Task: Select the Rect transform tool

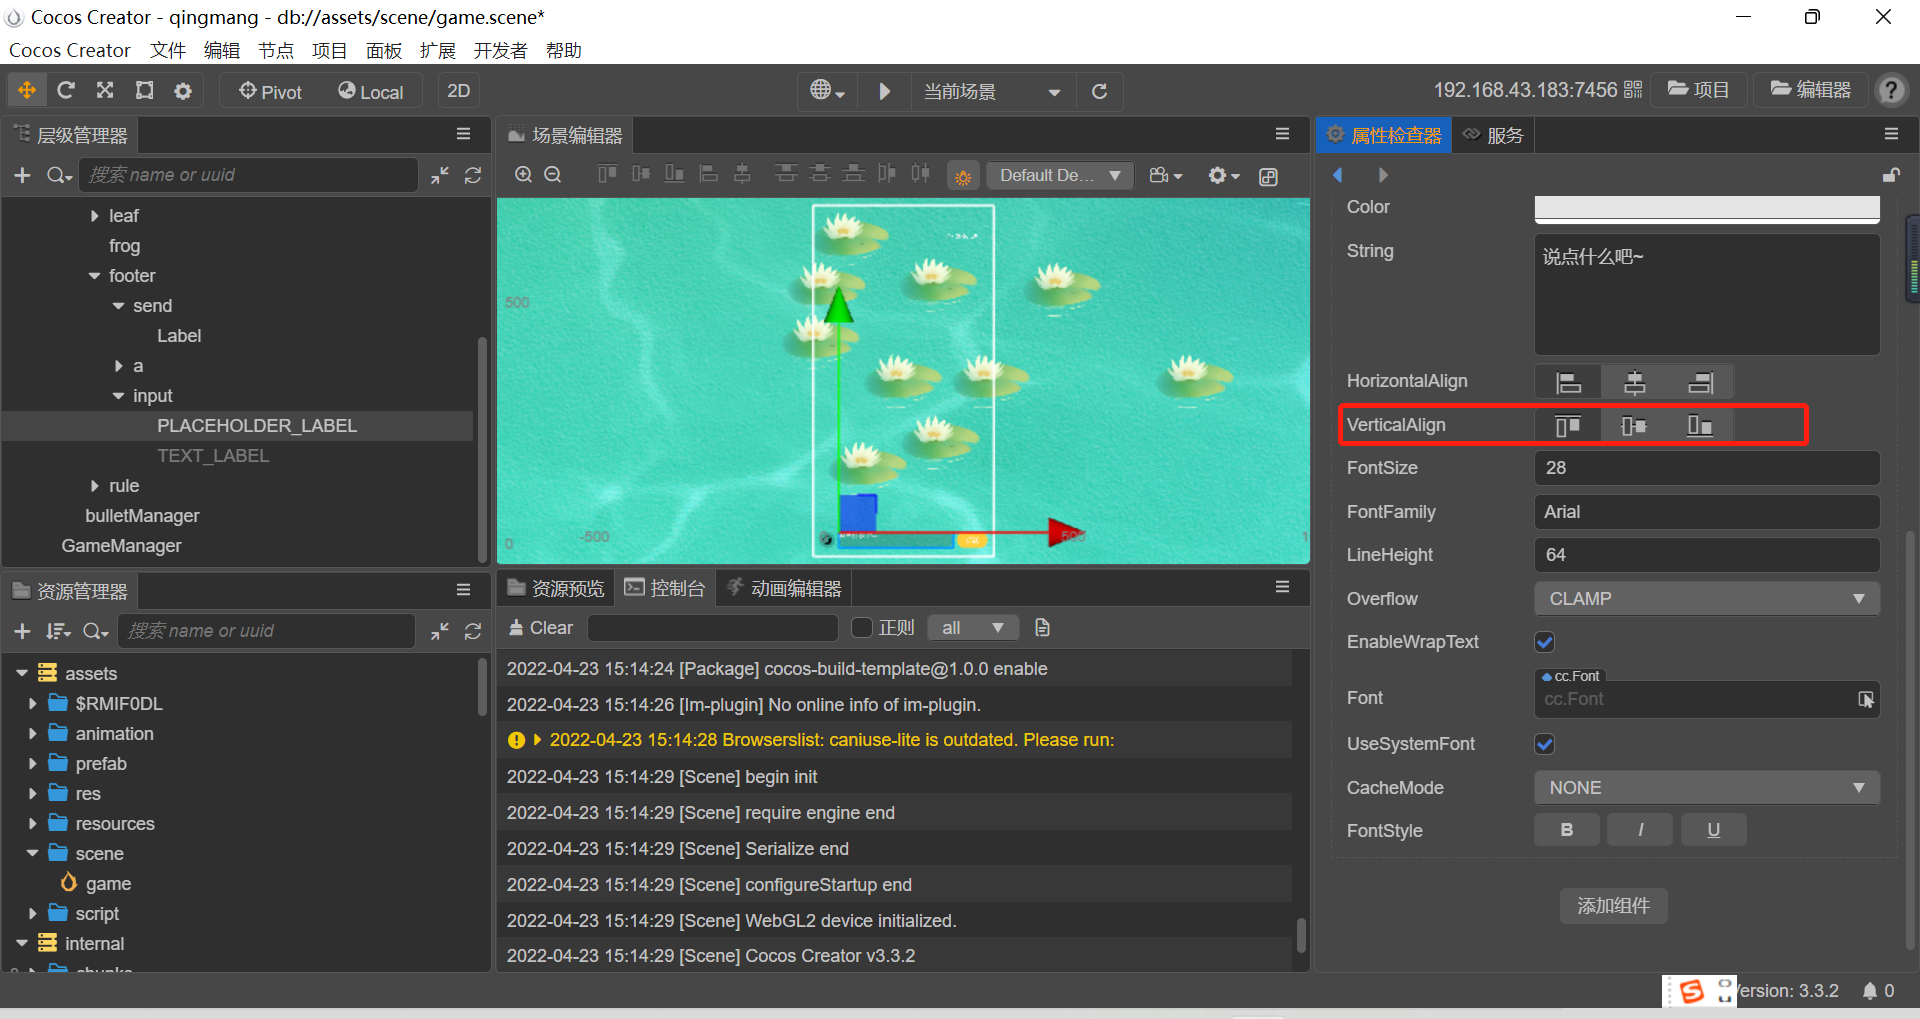Action: pyautogui.click(x=145, y=91)
